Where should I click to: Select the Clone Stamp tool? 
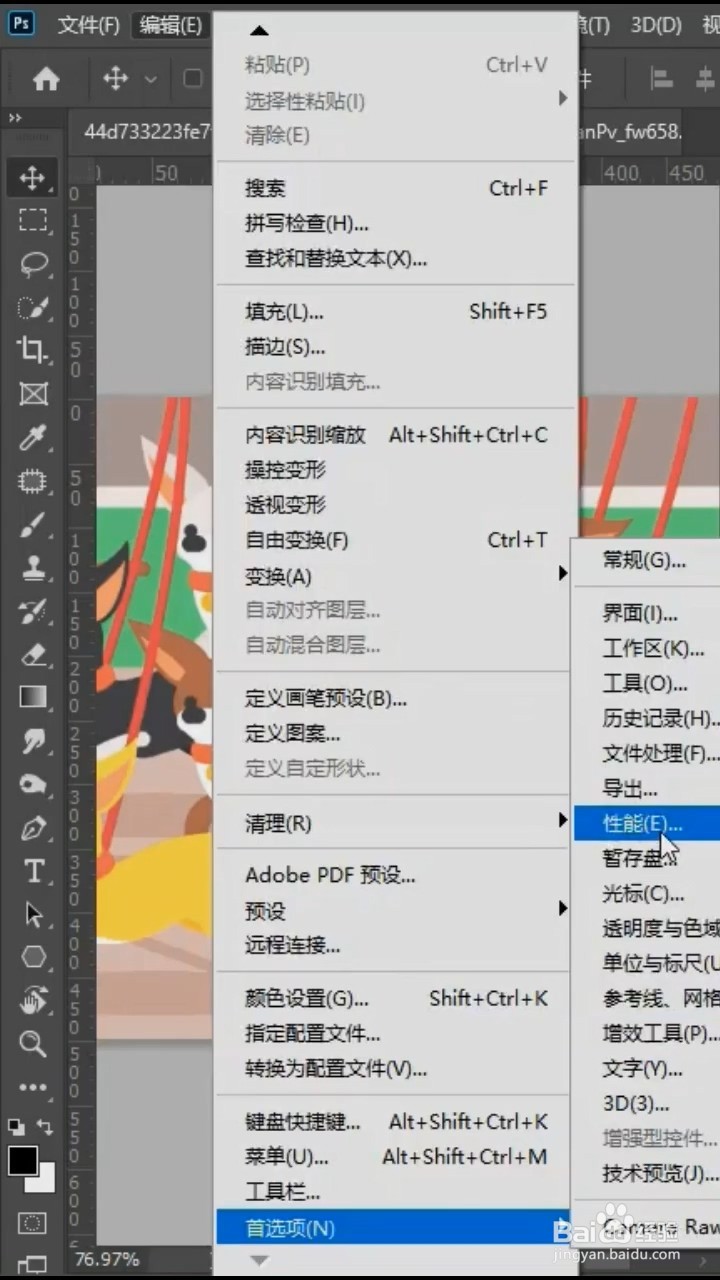[x=33, y=567]
